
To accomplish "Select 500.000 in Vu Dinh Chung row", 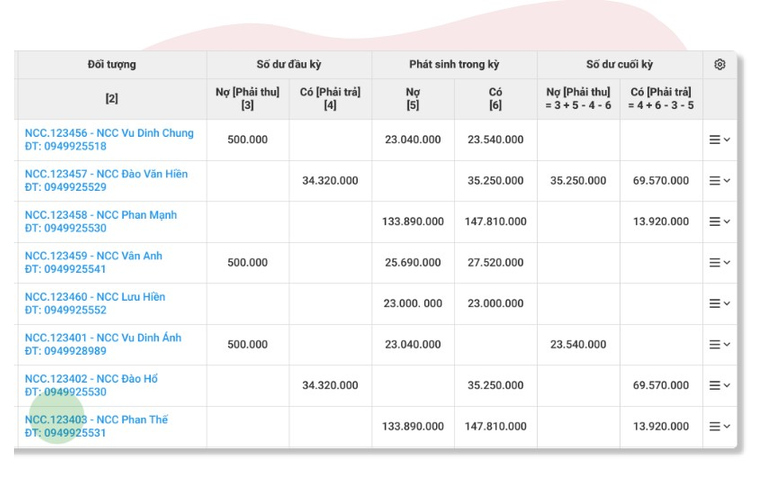I will coord(247,139).
